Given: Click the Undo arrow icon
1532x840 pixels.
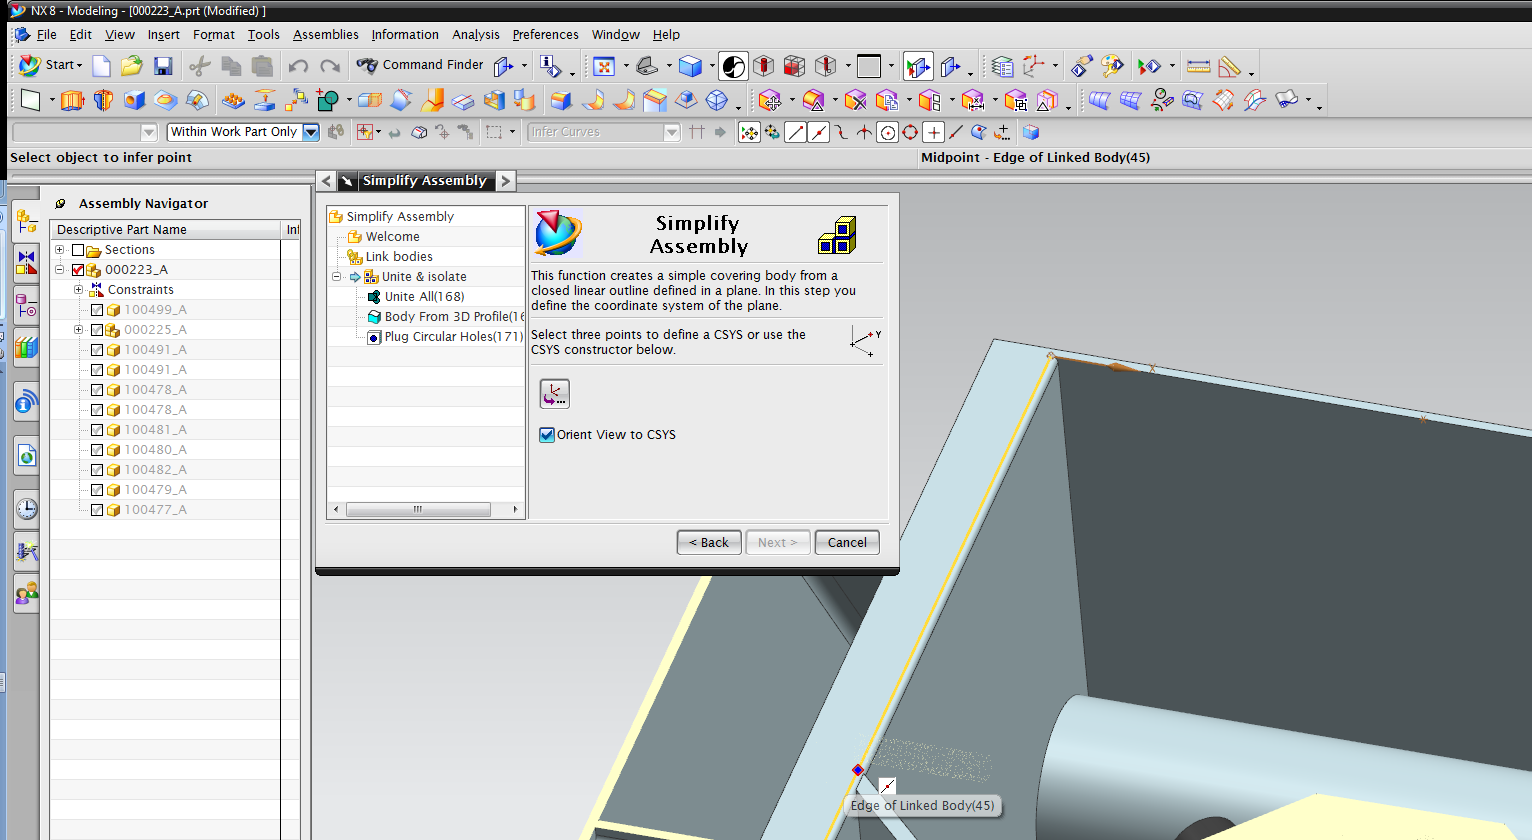Looking at the screenshot, I should click(x=298, y=66).
